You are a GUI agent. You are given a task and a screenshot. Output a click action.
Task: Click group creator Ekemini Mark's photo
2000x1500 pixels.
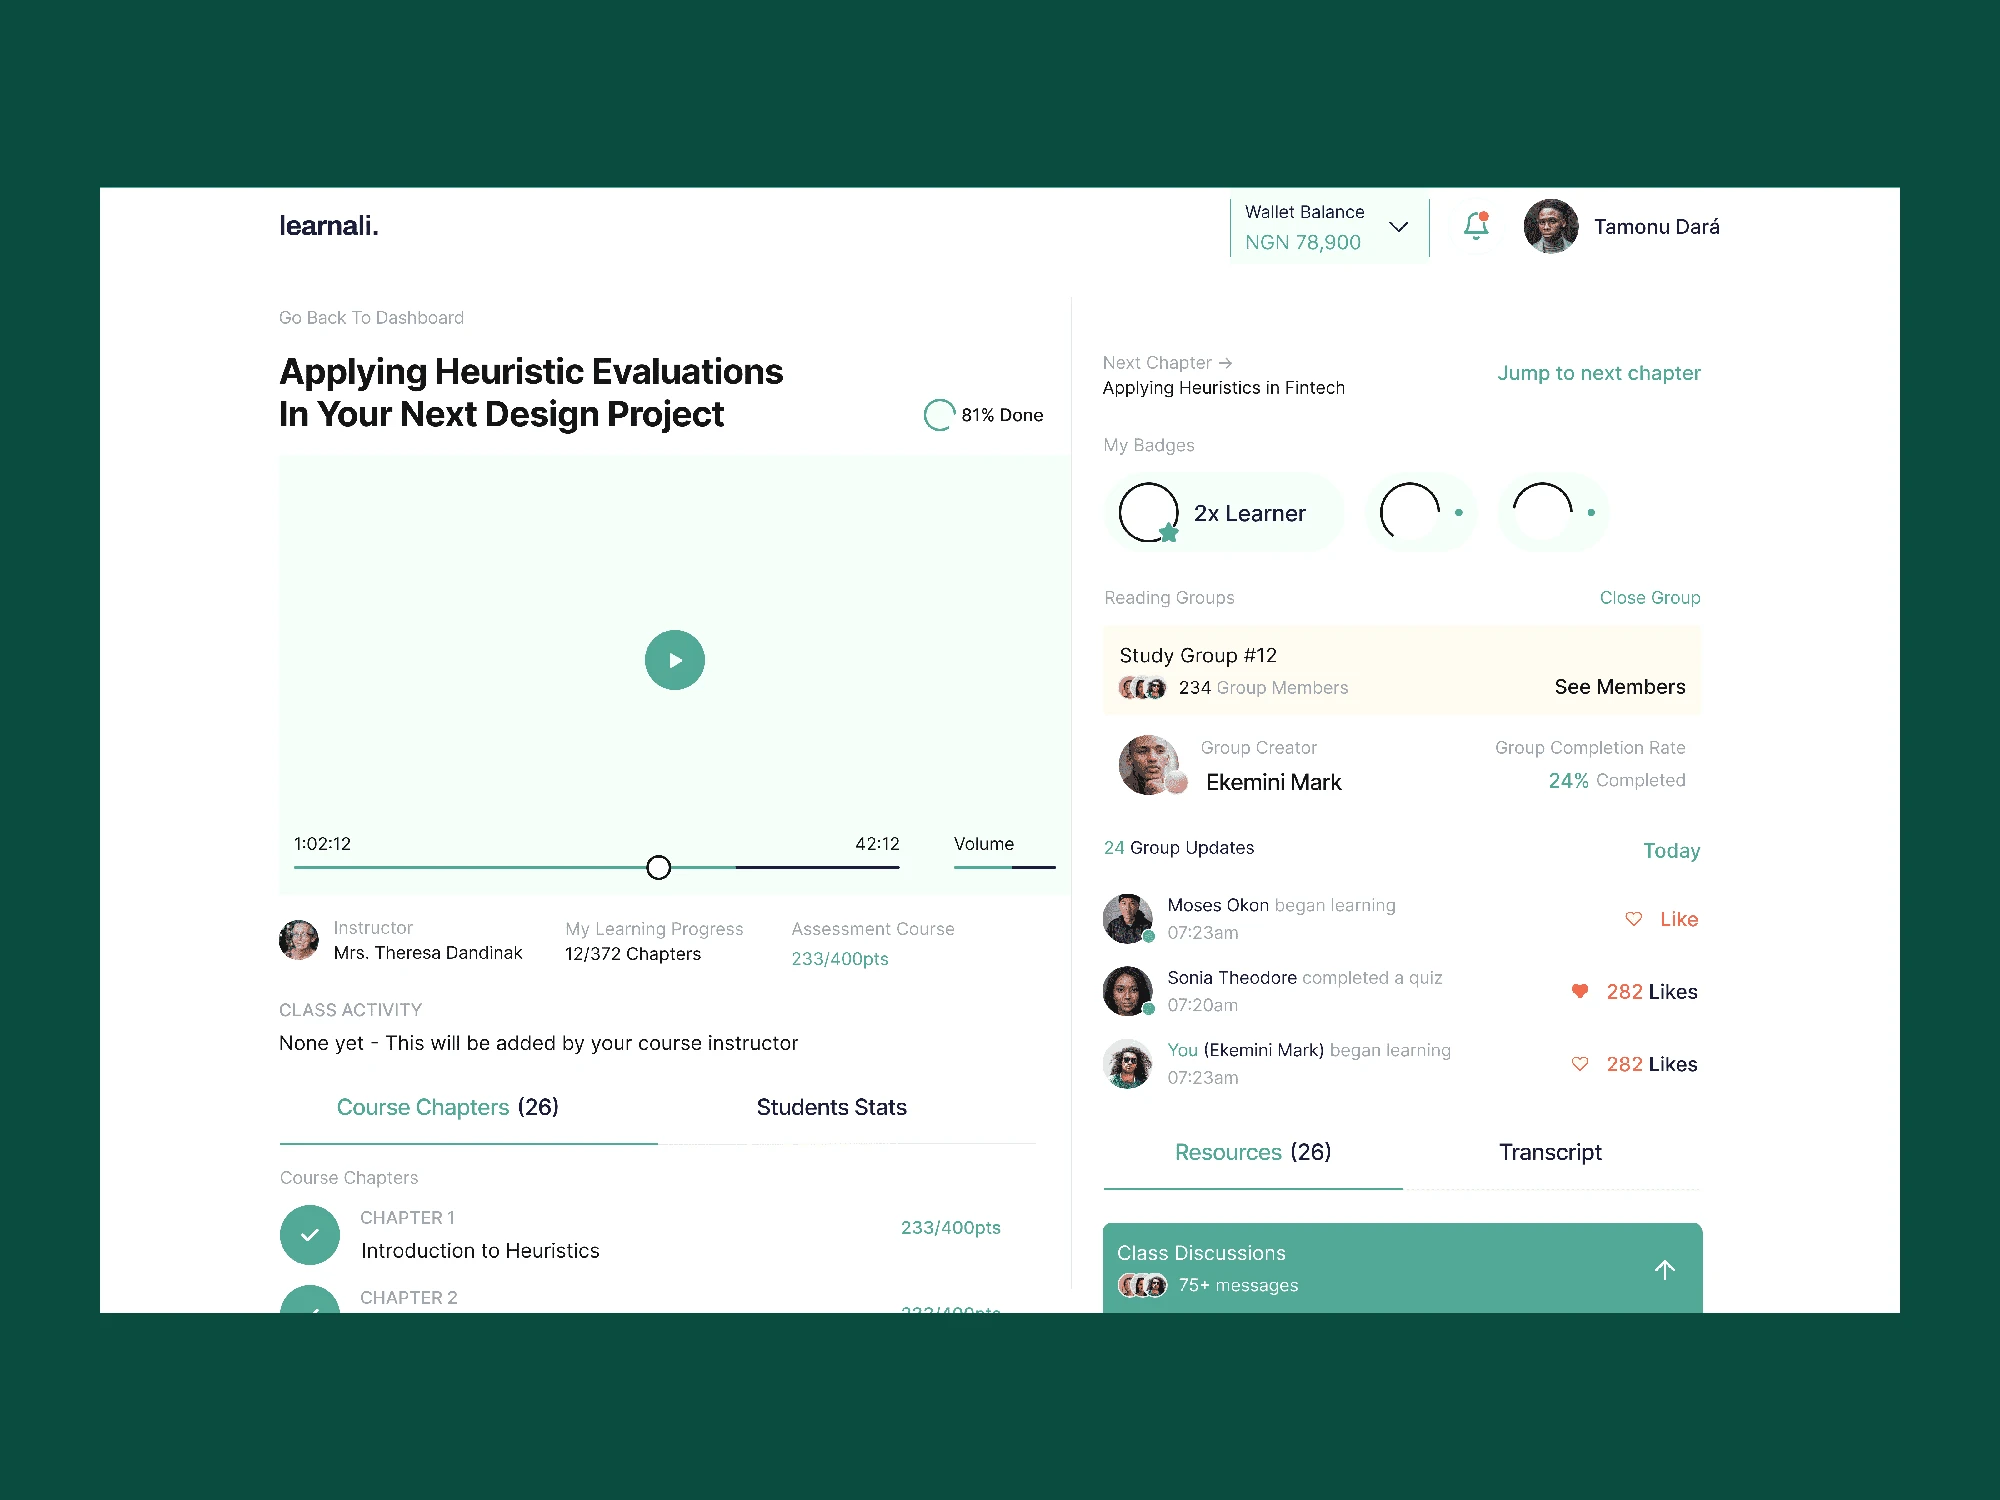[1150, 765]
